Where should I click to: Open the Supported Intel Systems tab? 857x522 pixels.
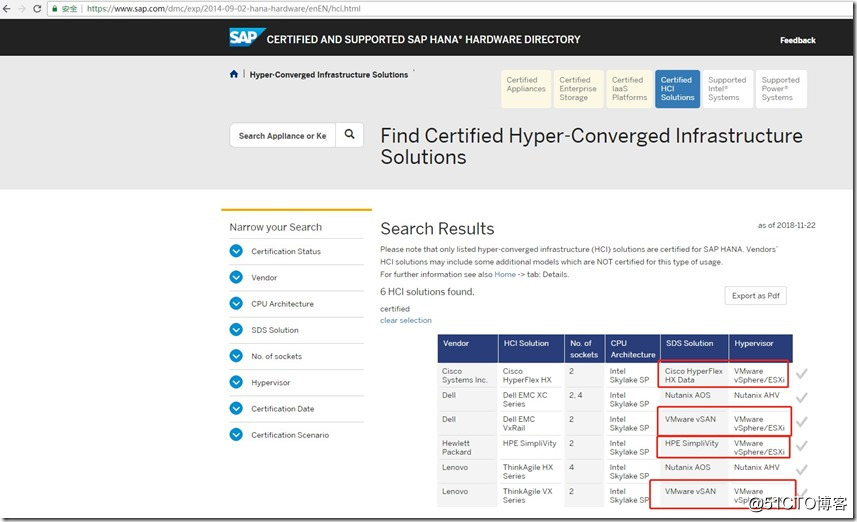[727, 89]
